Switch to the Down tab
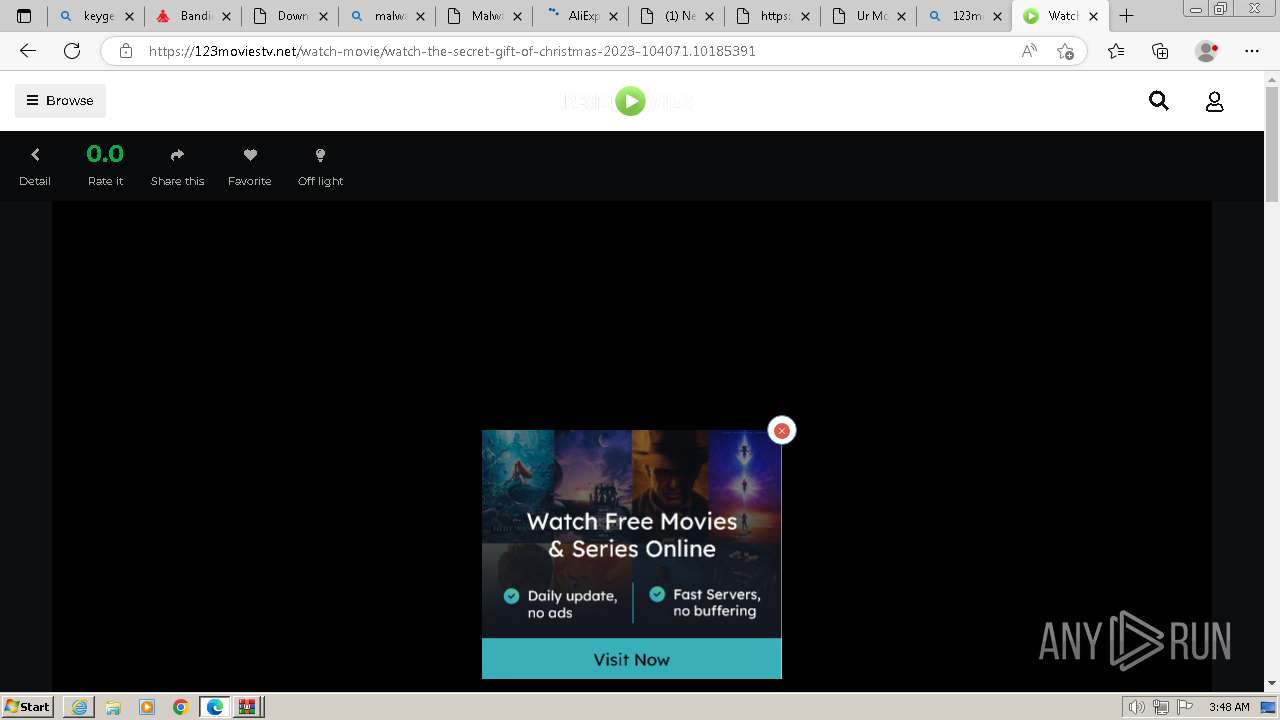The image size is (1280, 720). pos(290,16)
